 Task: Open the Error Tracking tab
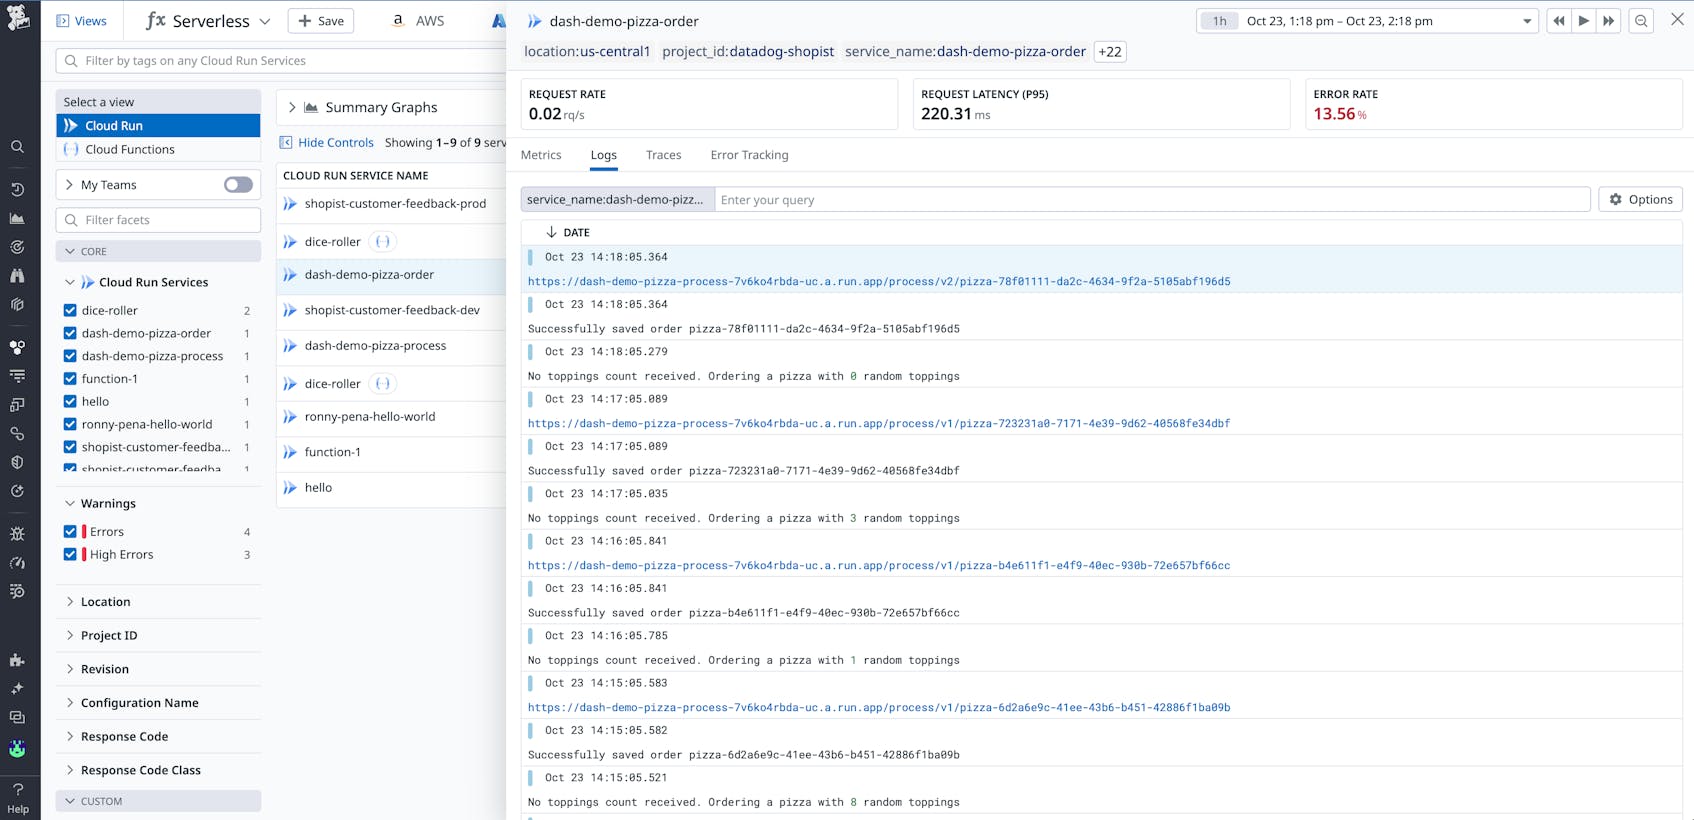[x=749, y=155]
